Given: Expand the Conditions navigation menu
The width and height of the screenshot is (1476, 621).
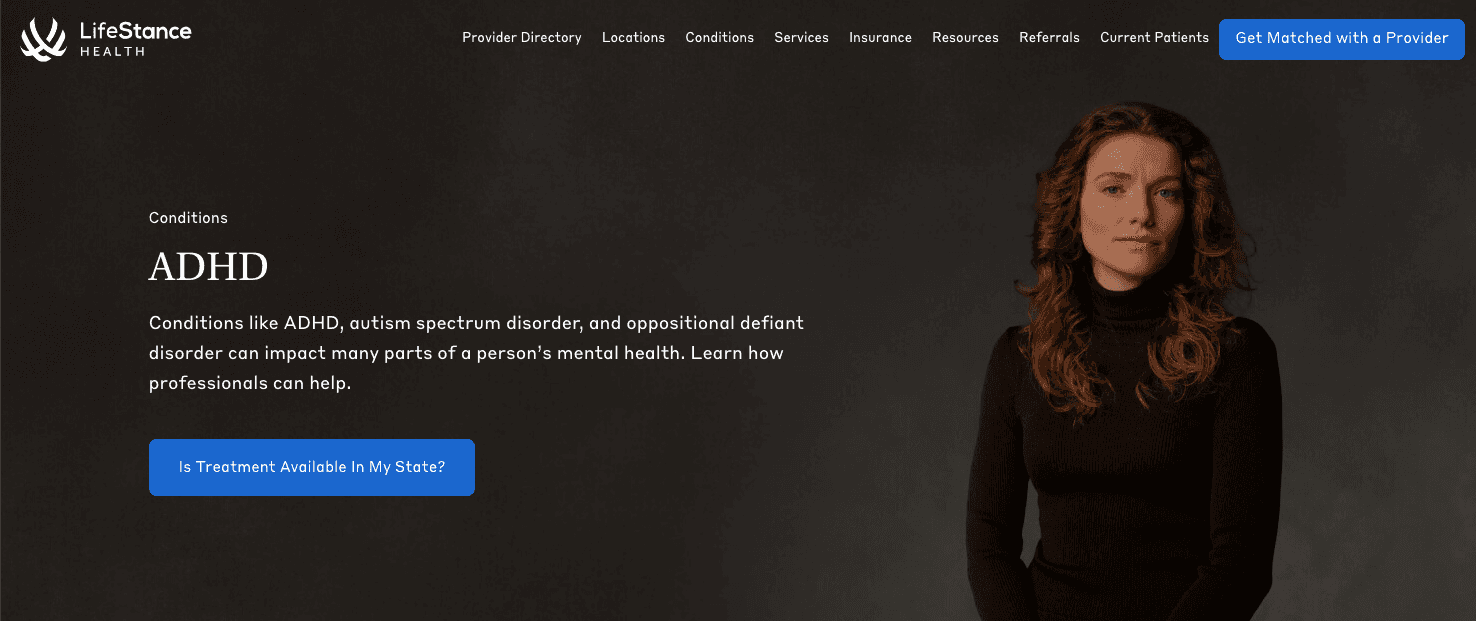Looking at the screenshot, I should (x=719, y=38).
